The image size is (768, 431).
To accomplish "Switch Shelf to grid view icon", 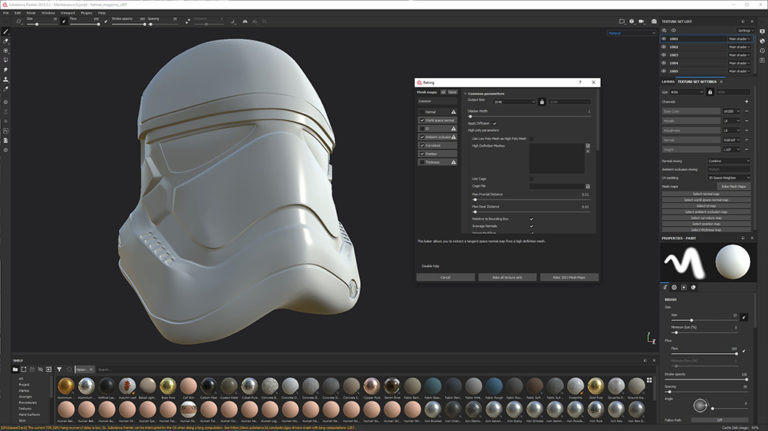I will (649, 380).
